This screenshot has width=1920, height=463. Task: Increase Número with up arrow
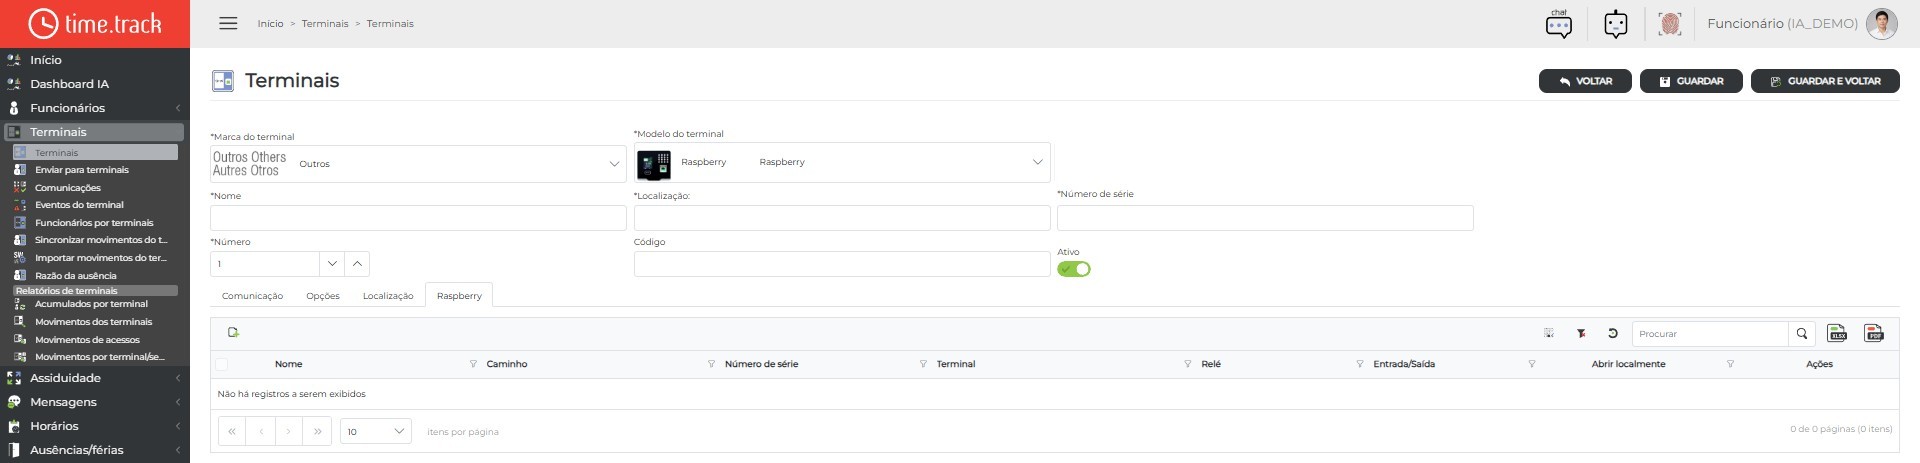coord(358,264)
